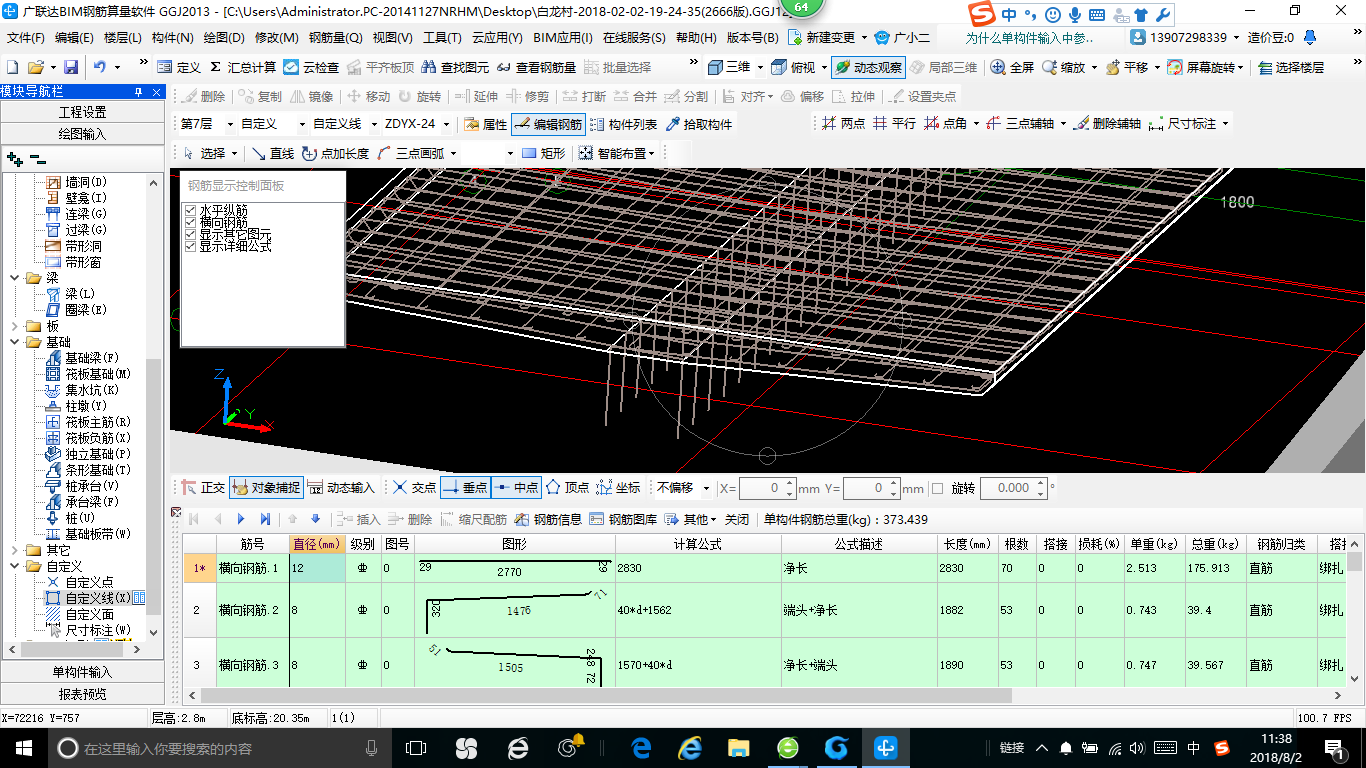The height and width of the screenshot is (768, 1366).
Task: Click the 单构件输入 panel button
Action: [x=82, y=672]
